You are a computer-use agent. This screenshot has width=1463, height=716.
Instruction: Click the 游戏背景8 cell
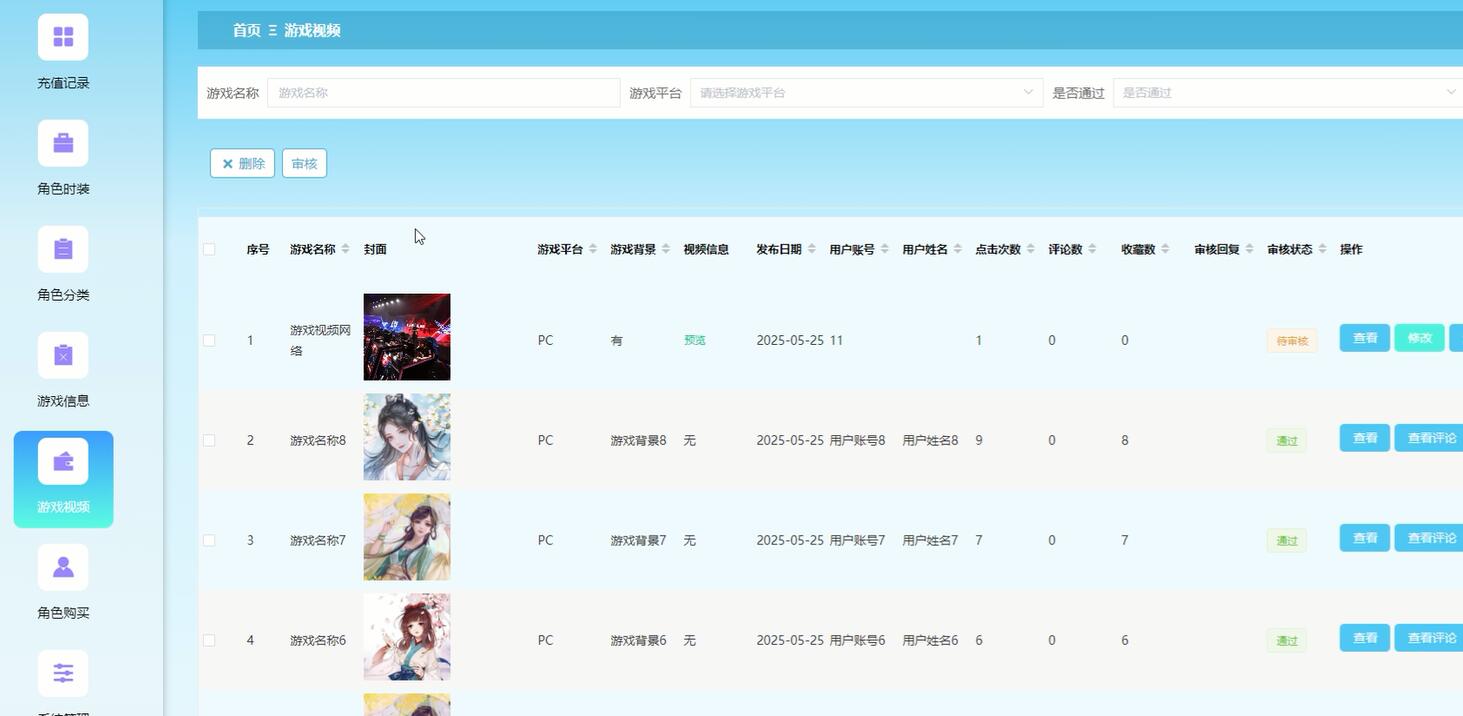[638, 440]
